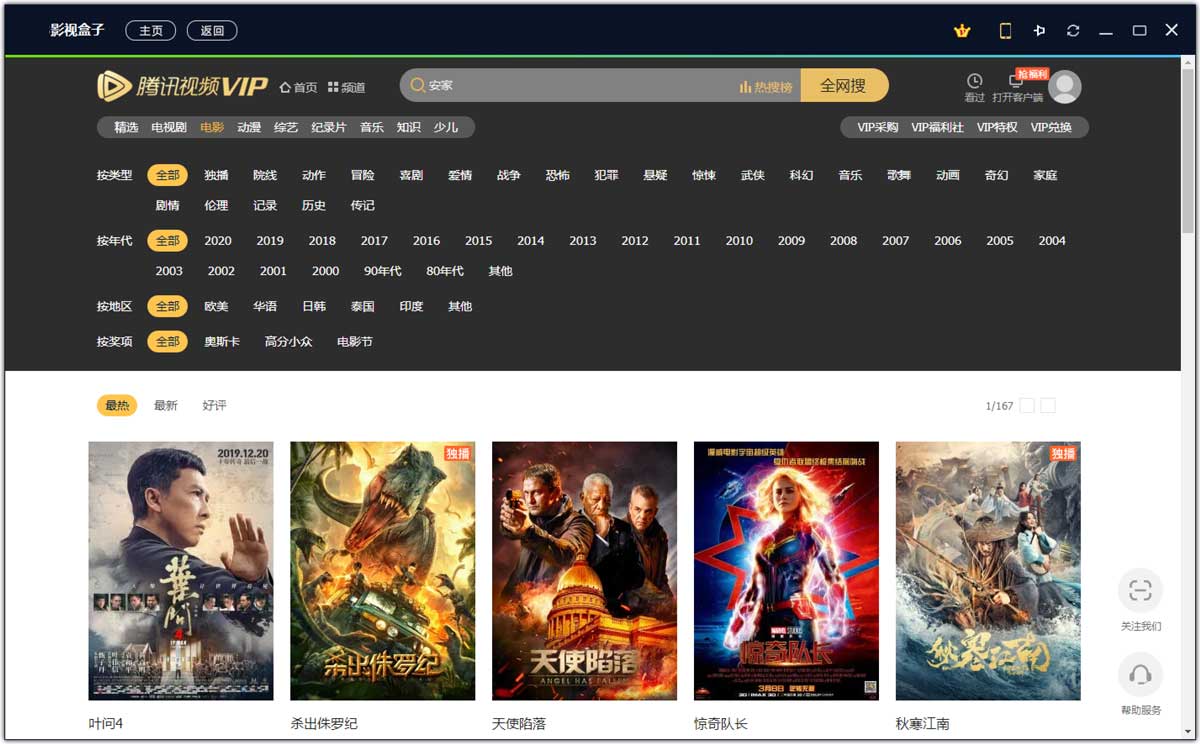Switch to the 精选 tab
1200x744 pixels.
126,127
